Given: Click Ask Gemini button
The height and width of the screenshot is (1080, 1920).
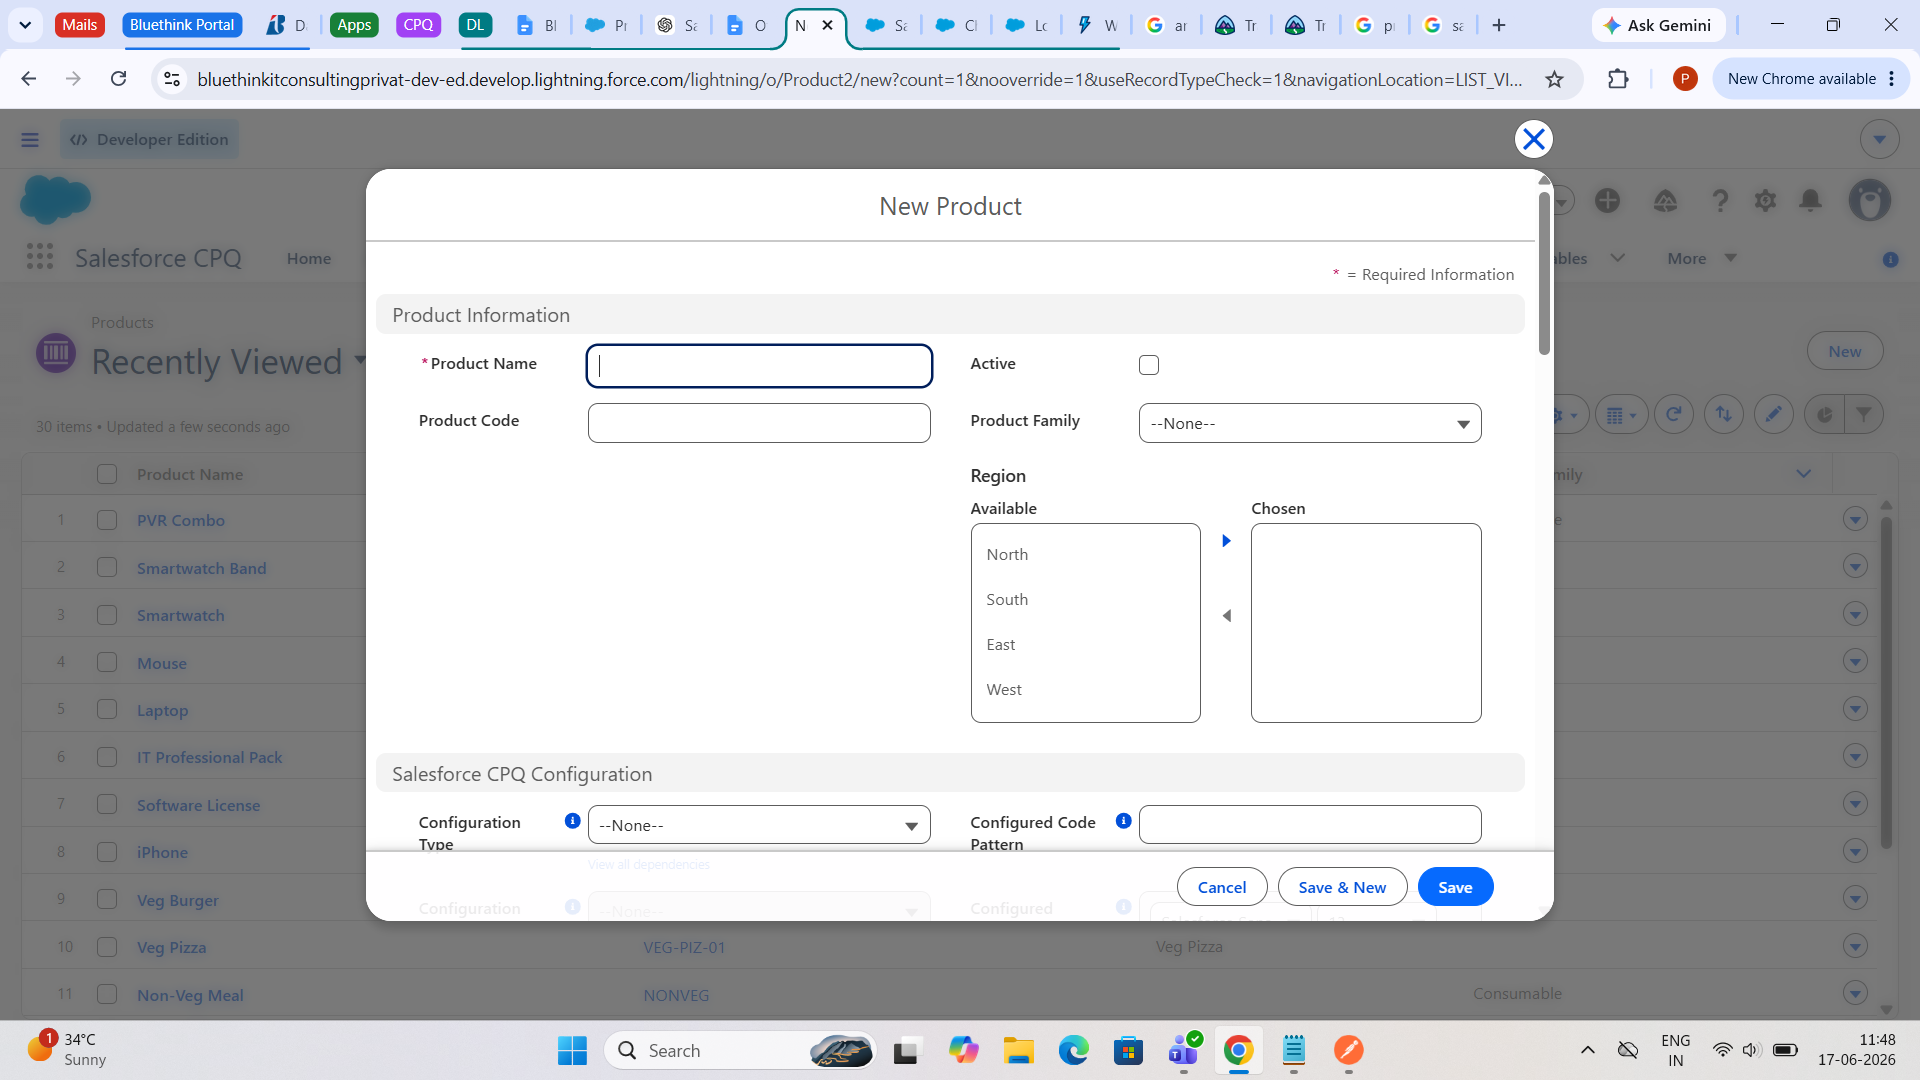Looking at the screenshot, I should pos(1658,25).
